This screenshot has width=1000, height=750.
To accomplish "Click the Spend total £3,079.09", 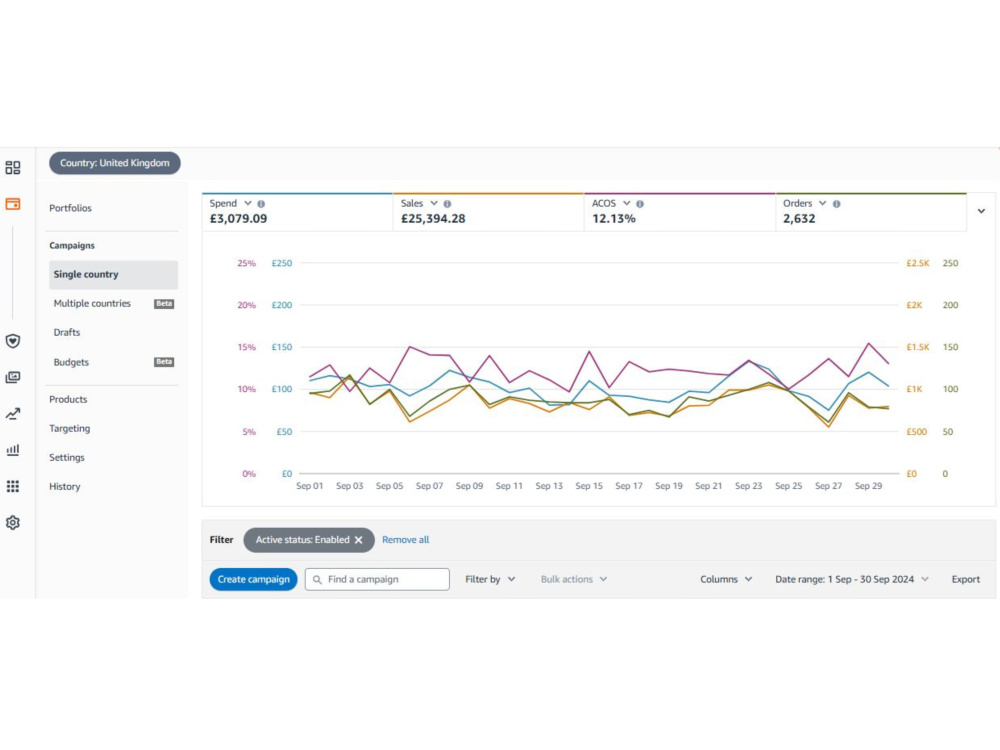I will (238, 219).
